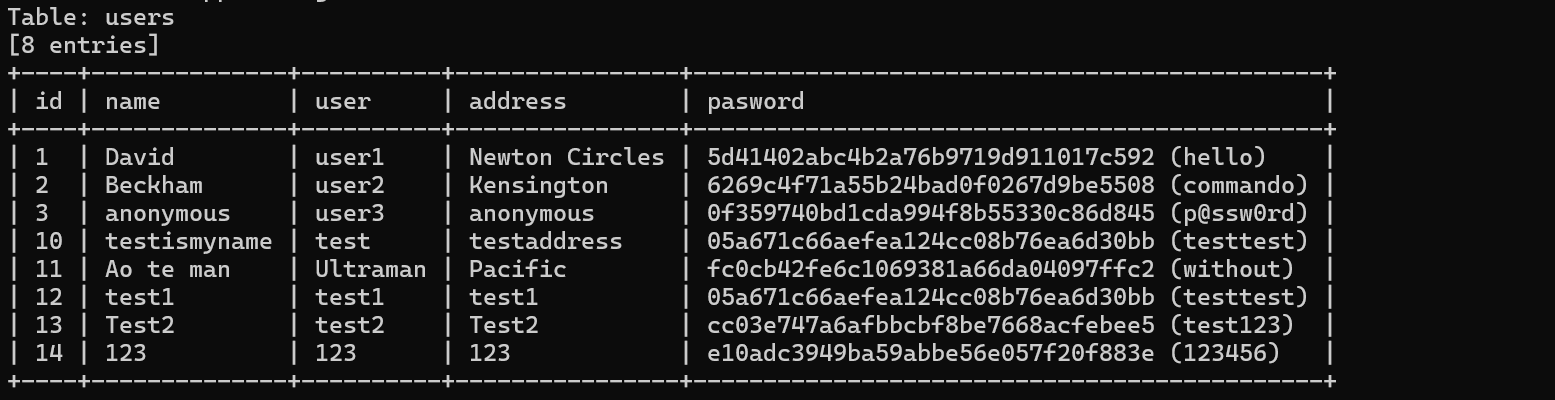This screenshot has height=400, width=1555.
Task: Click the "Kensington" address cell
Action: (538, 185)
